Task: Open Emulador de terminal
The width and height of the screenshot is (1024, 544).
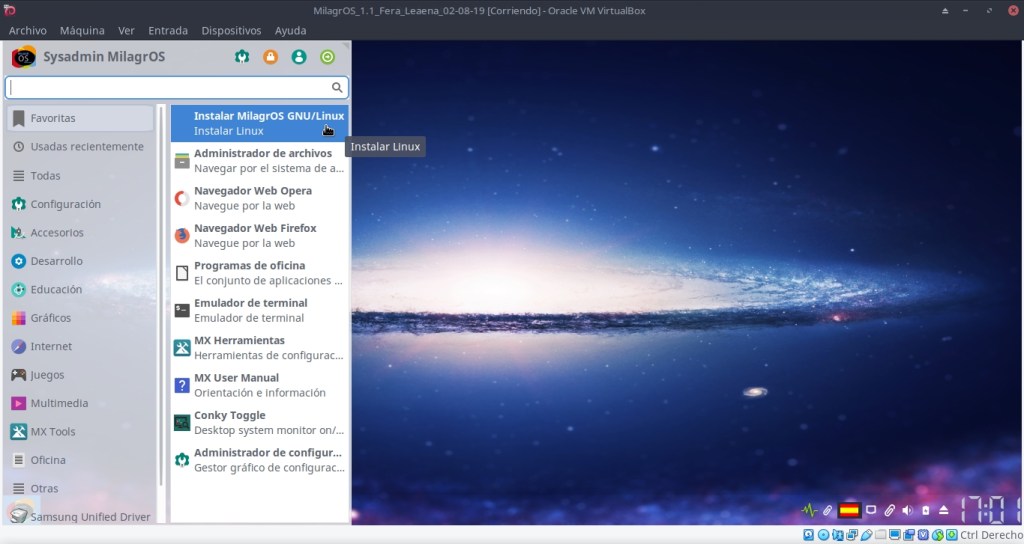Action: [260, 310]
